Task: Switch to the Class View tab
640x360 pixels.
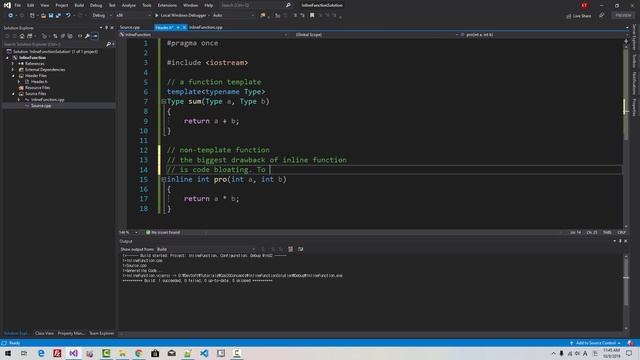Action: [44, 333]
